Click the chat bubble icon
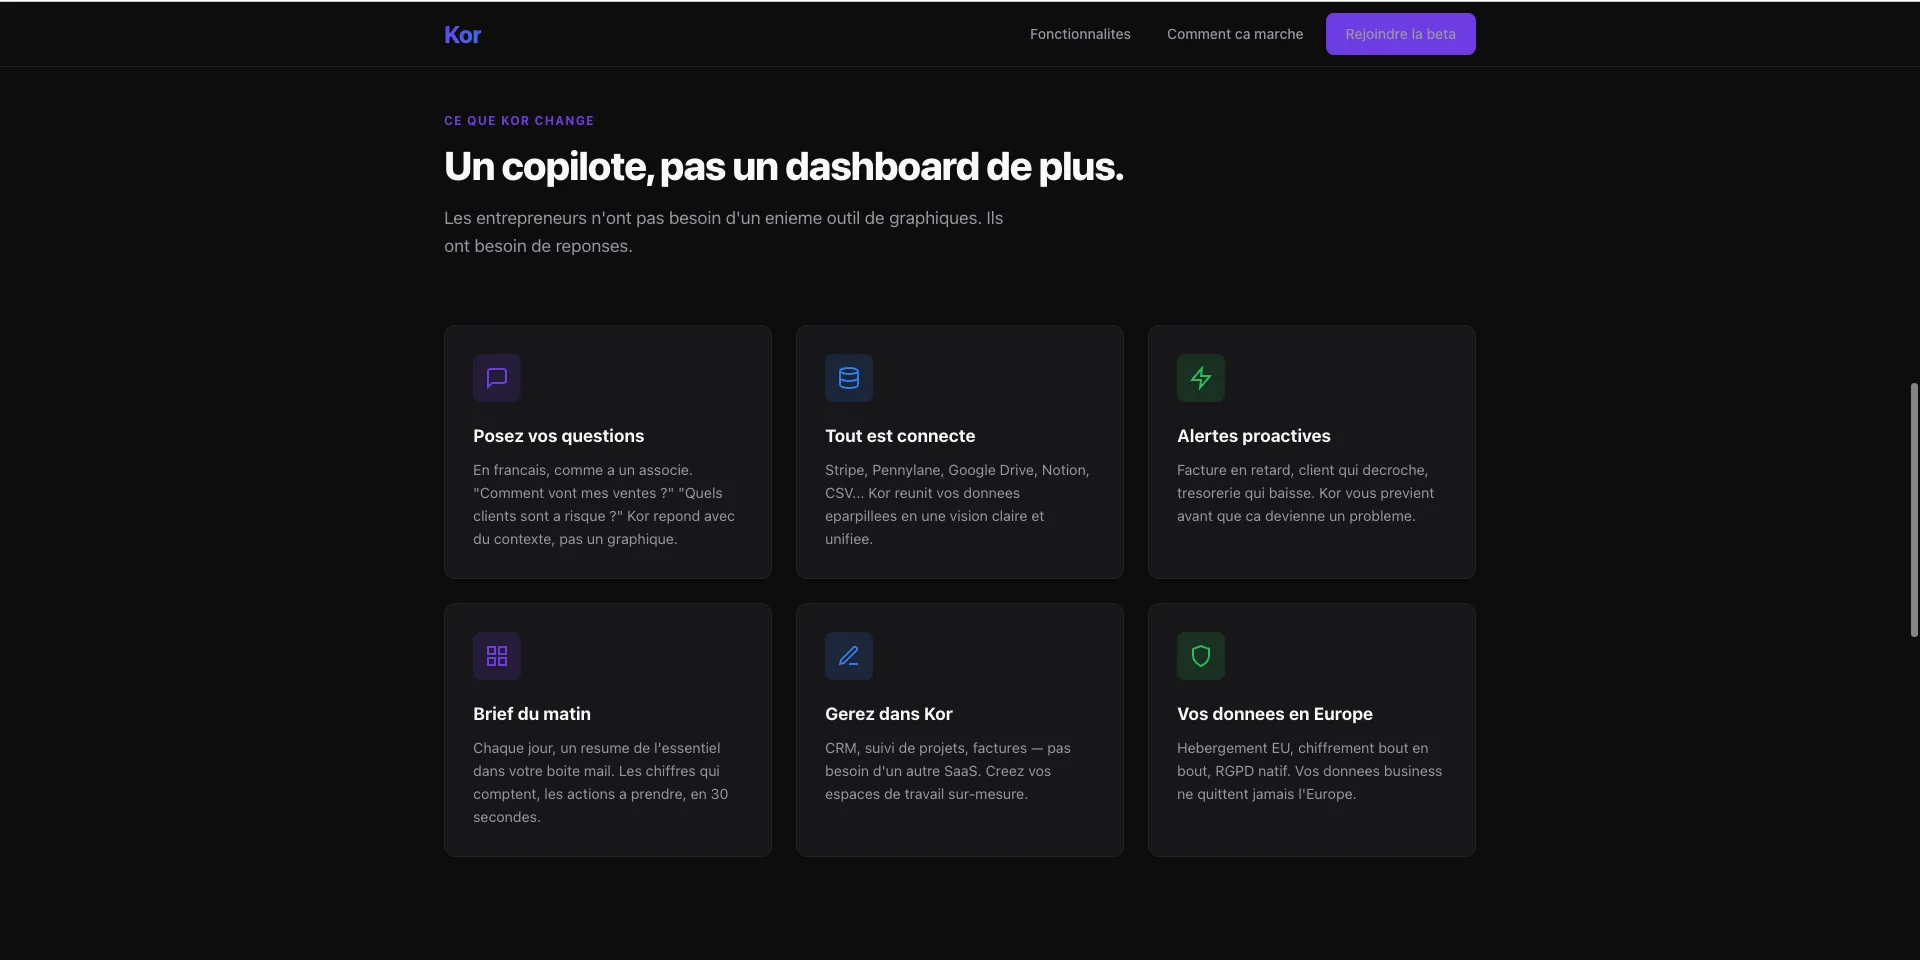 click(497, 378)
